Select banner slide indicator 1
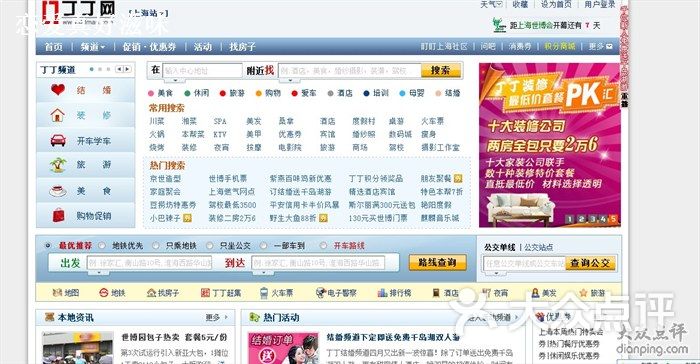Screen dimensions: 700x364 (x=570, y=219)
